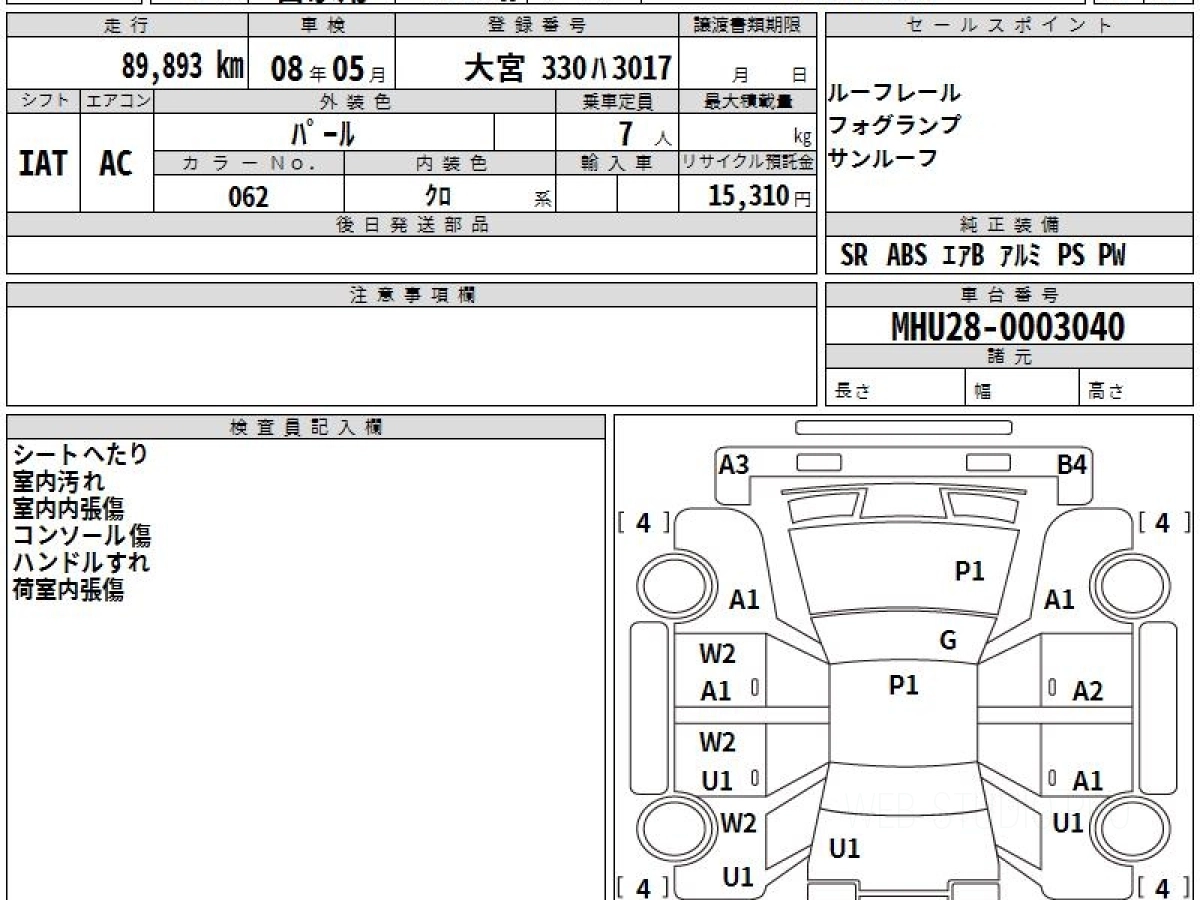Image resolution: width=1200 pixels, height=900 pixels.
Task: Select the inspector note 室内汚れ
Action: coord(59,482)
